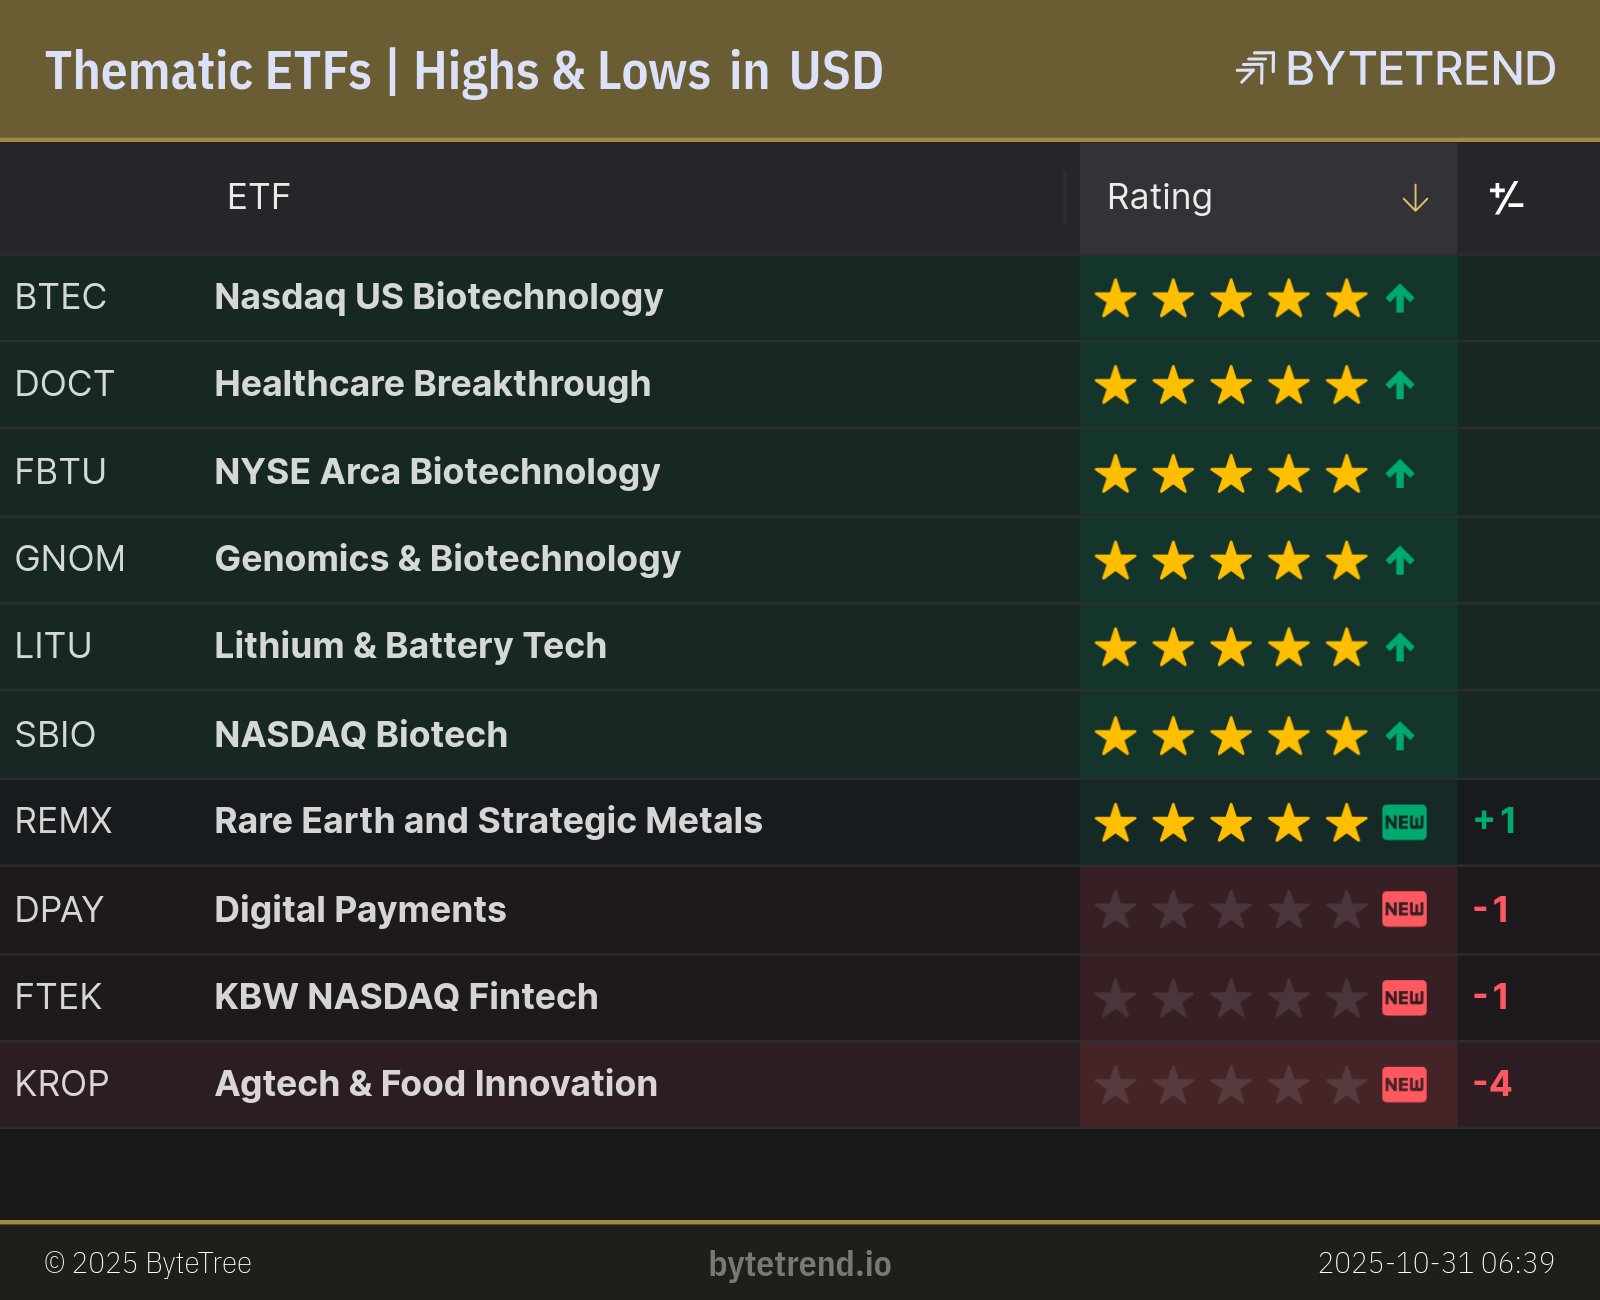Select the FTEK ticker
This screenshot has height=1300, width=1600.
click(58, 997)
